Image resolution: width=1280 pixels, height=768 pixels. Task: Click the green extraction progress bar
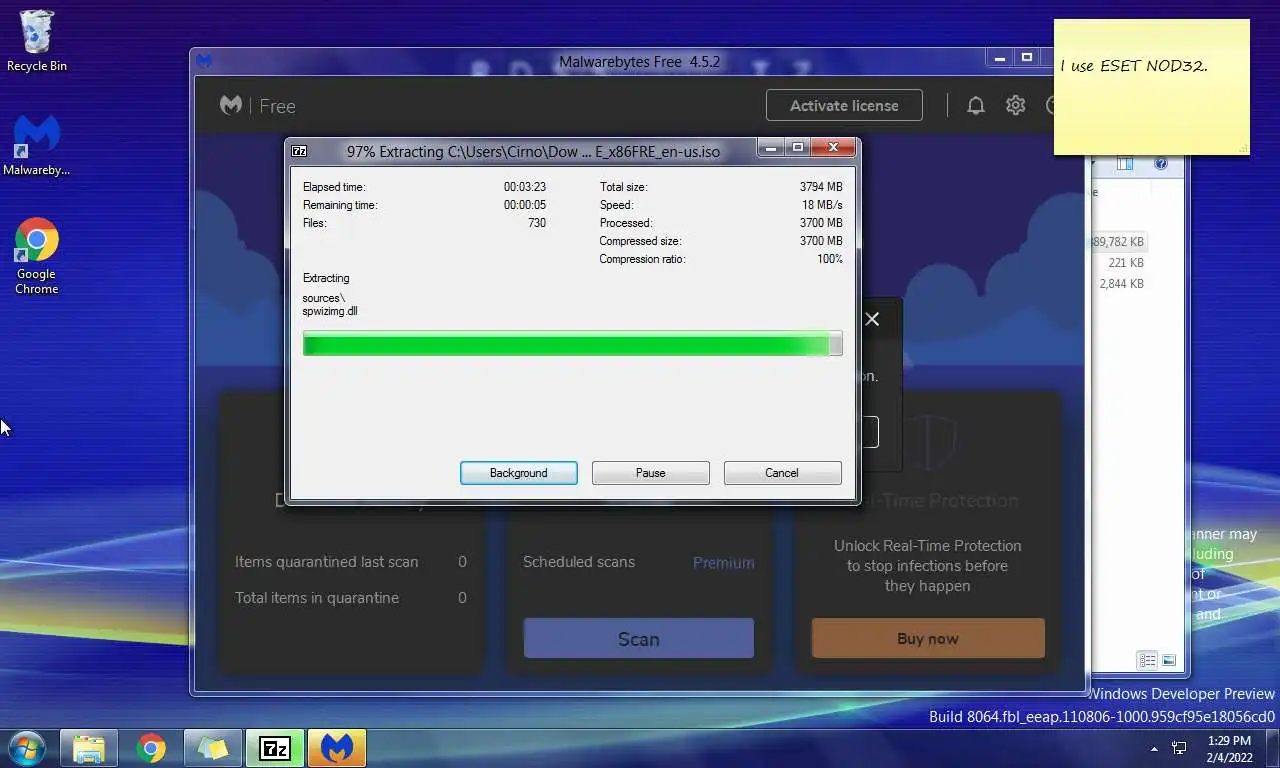click(x=572, y=344)
